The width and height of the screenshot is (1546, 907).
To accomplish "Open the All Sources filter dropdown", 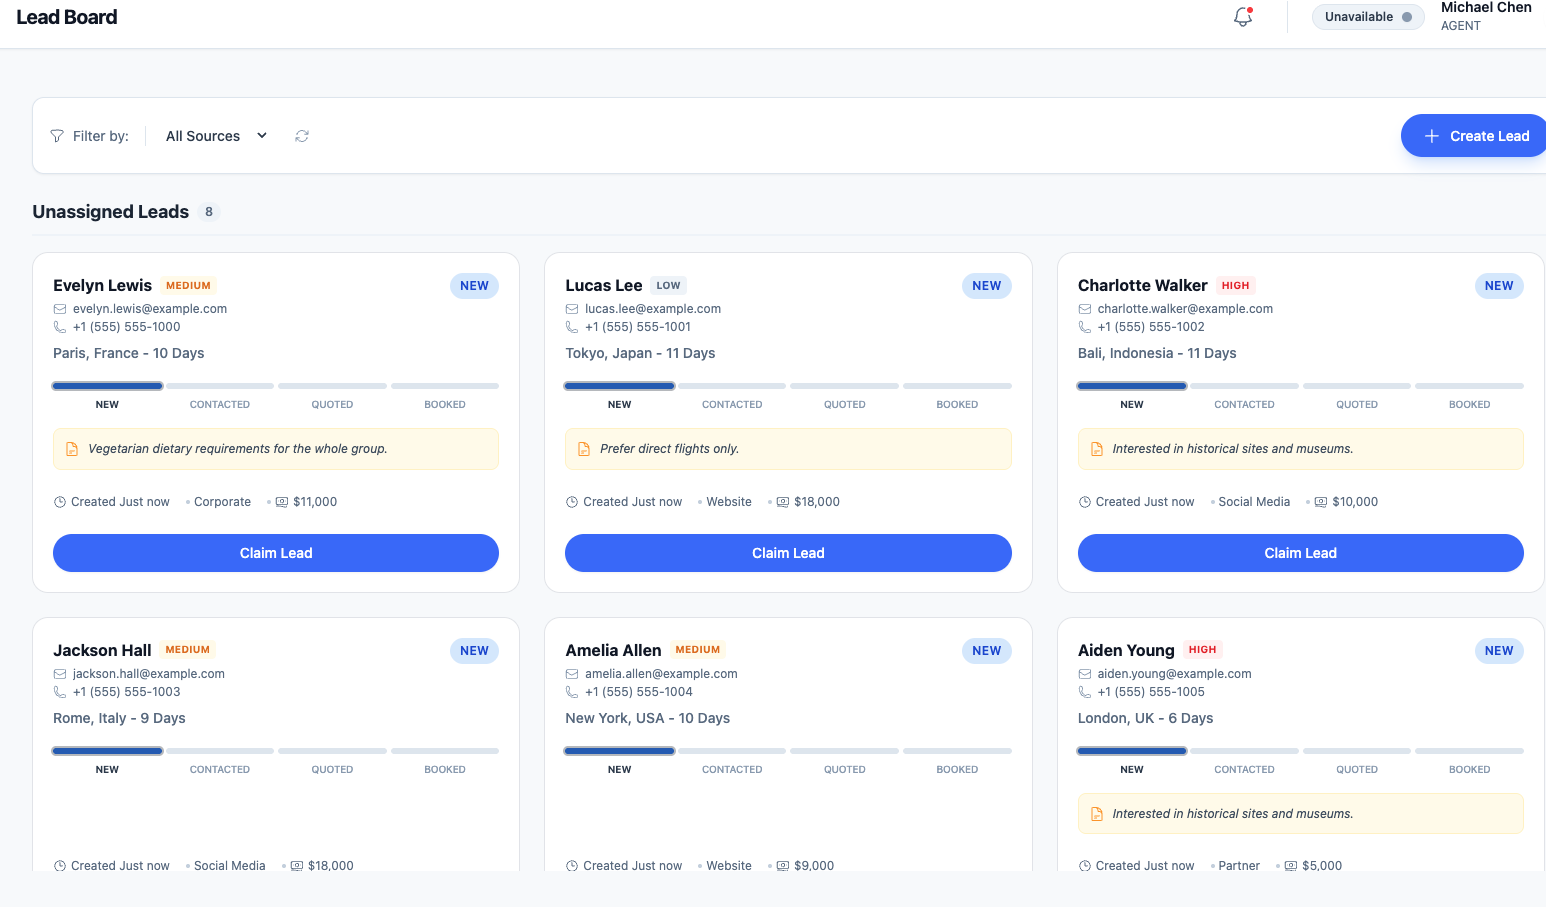I will point(216,136).
